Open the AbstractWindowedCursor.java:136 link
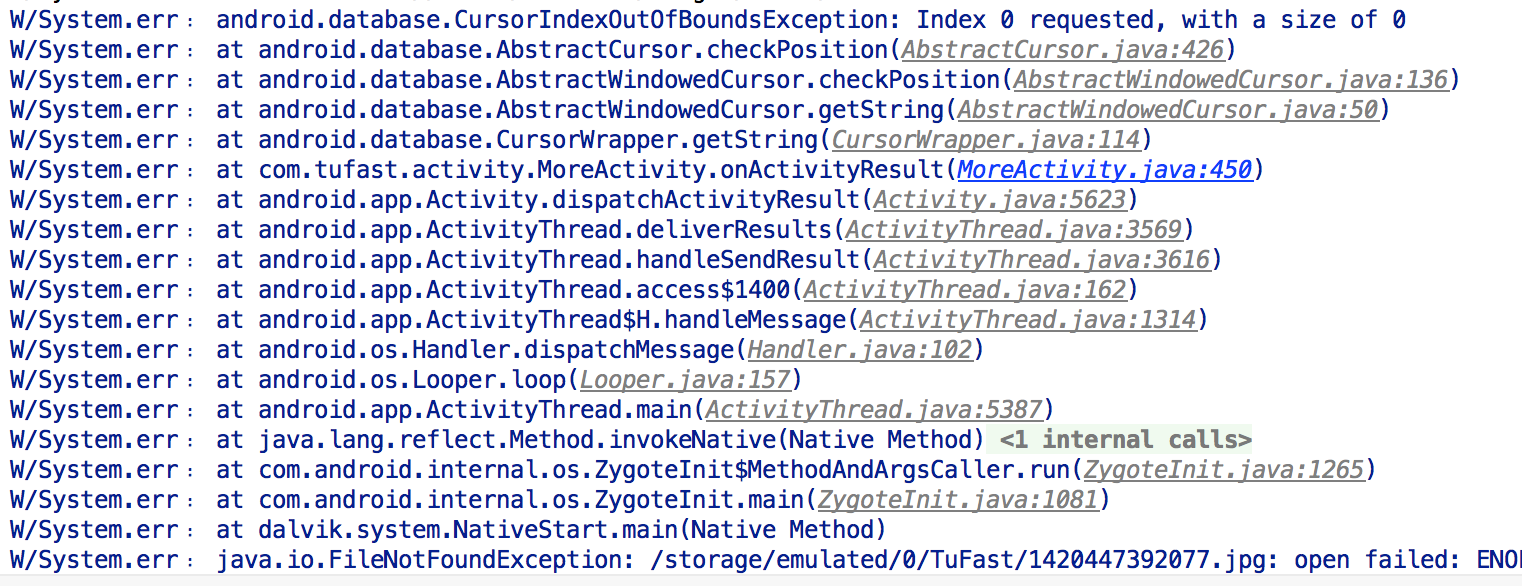Image resolution: width=1522 pixels, height=586 pixels. [1230, 79]
